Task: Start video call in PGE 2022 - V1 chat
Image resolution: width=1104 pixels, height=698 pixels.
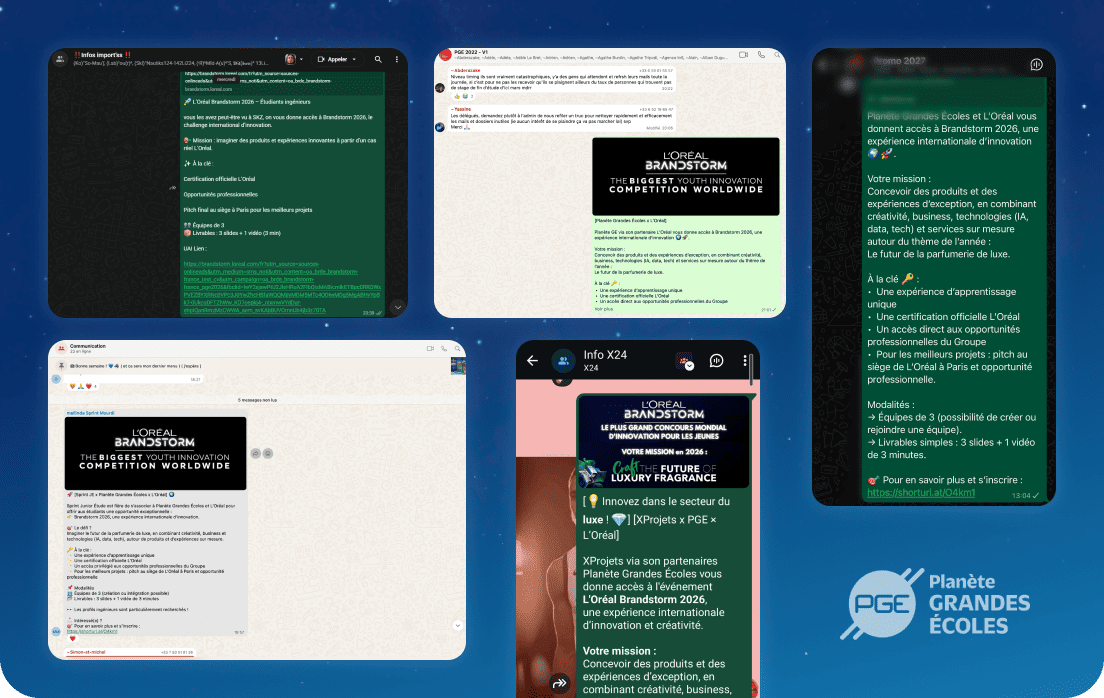Action: click(x=744, y=54)
